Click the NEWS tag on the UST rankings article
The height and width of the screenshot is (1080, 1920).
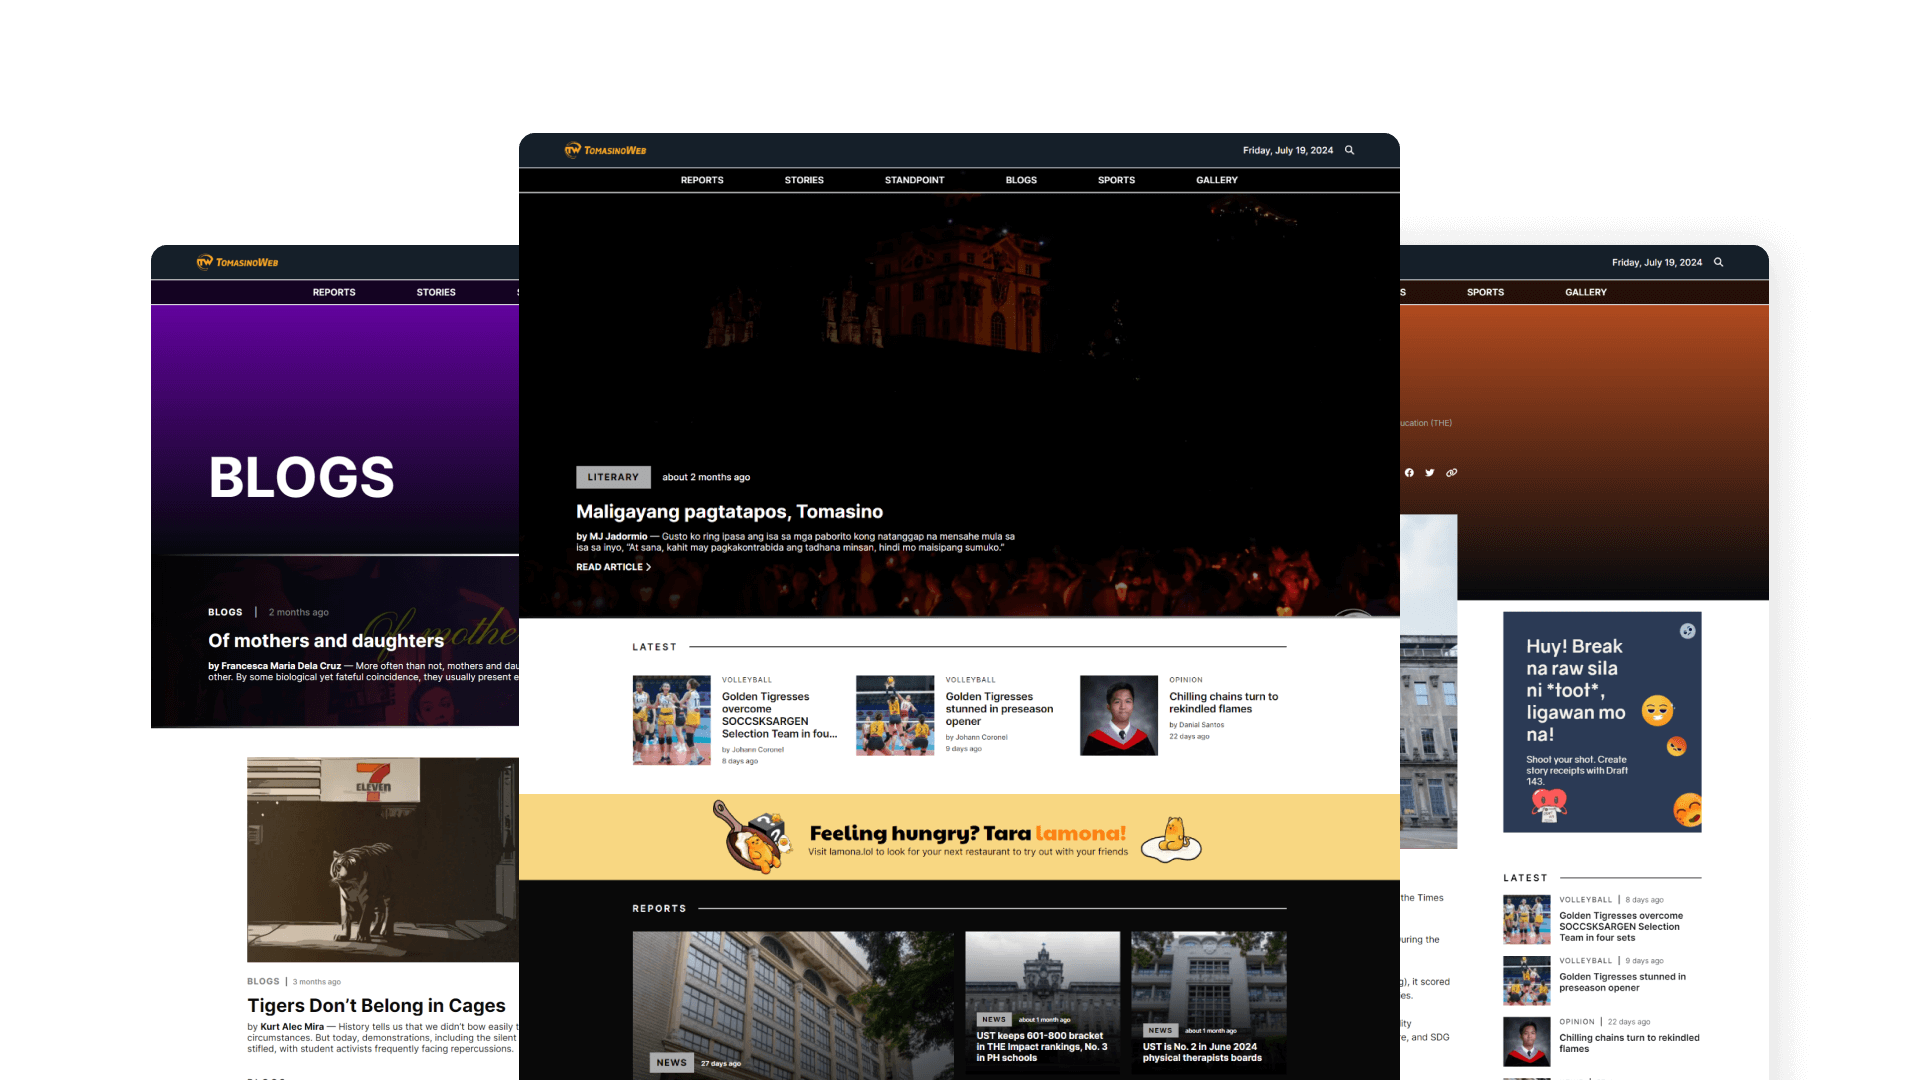pyautogui.click(x=994, y=1019)
